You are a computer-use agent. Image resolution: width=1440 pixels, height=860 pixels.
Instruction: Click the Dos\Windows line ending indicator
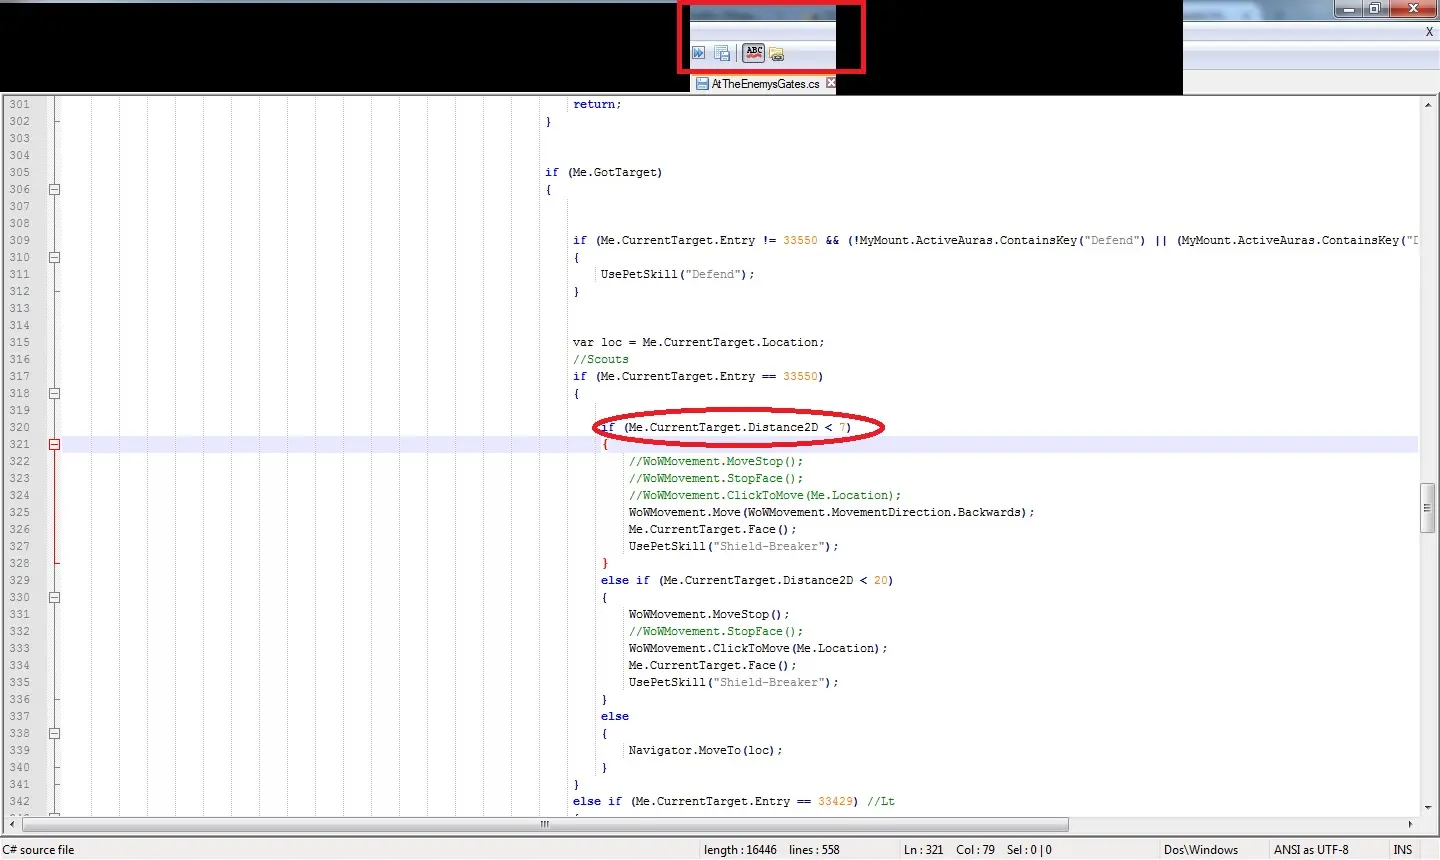coord(1200,850)
